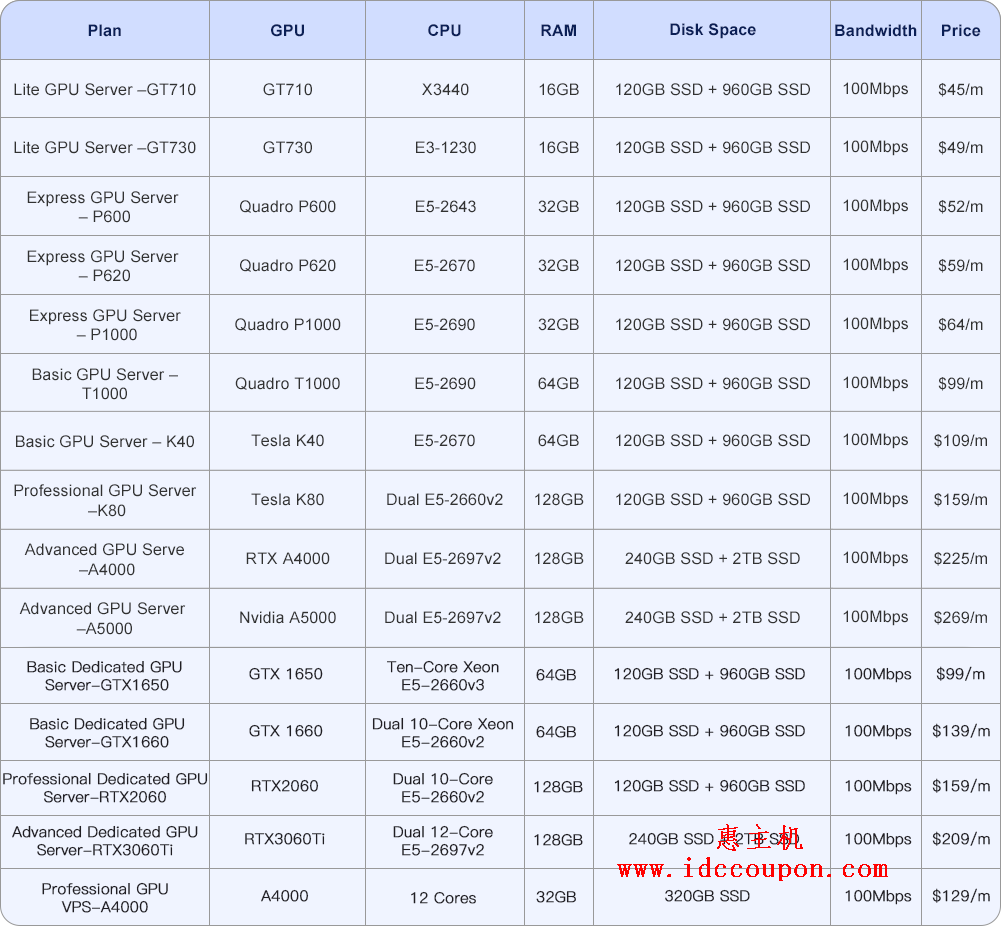Viewport: 1001px width, 926px height.
Task: Click the GTX 1660 GPU cell
Action: [x=285, y=731]
